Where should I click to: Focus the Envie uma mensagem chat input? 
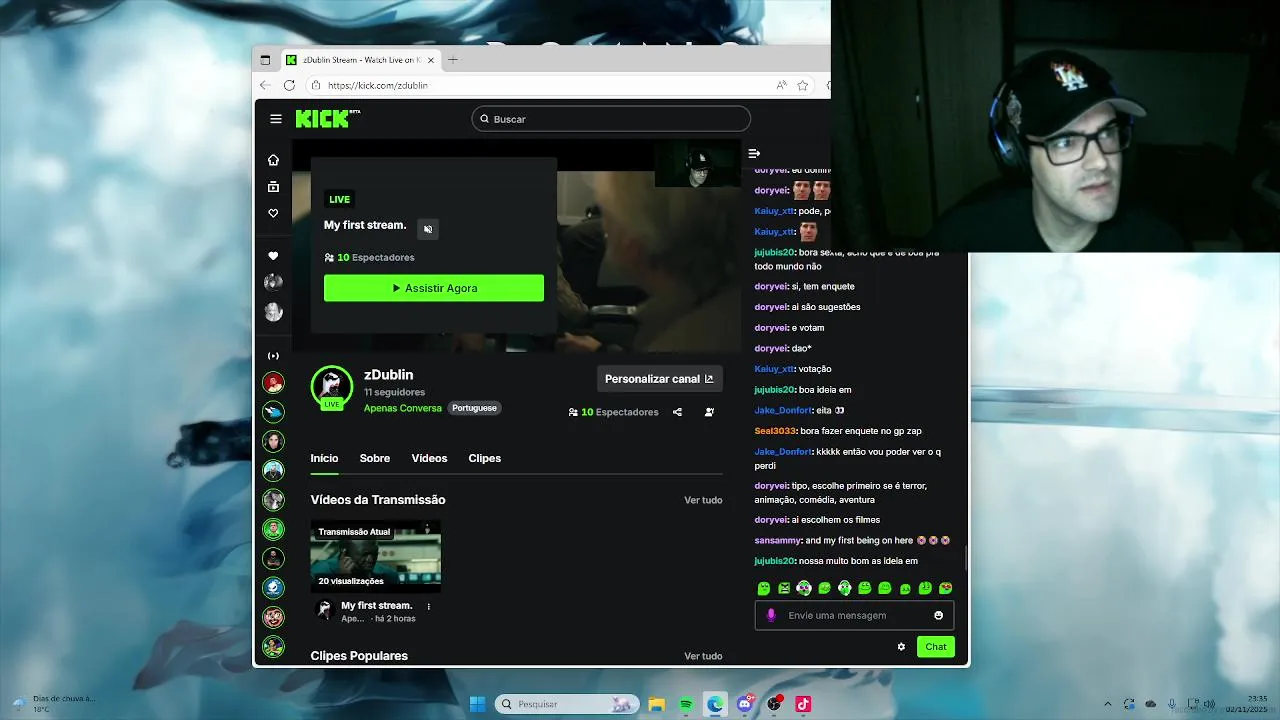tap(853, 615)
